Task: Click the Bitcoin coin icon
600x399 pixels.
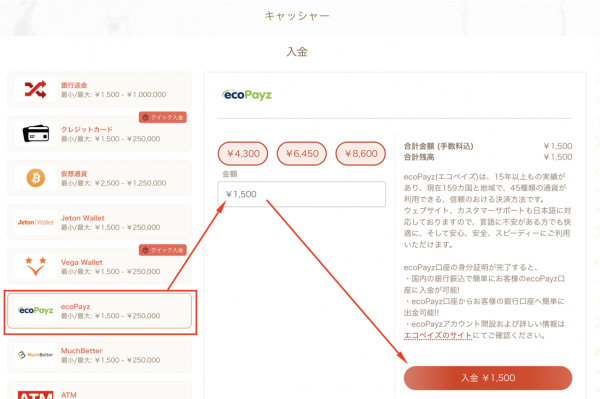Action: [36, 178]
